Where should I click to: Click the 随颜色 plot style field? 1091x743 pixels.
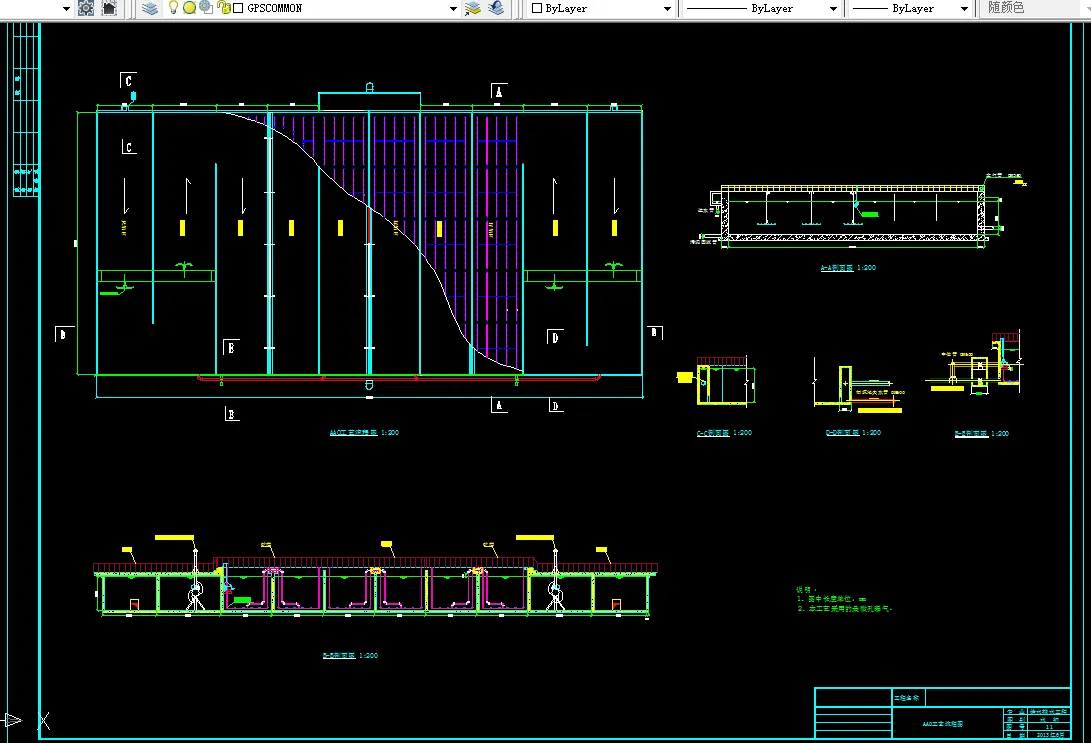pos(1035,8)
